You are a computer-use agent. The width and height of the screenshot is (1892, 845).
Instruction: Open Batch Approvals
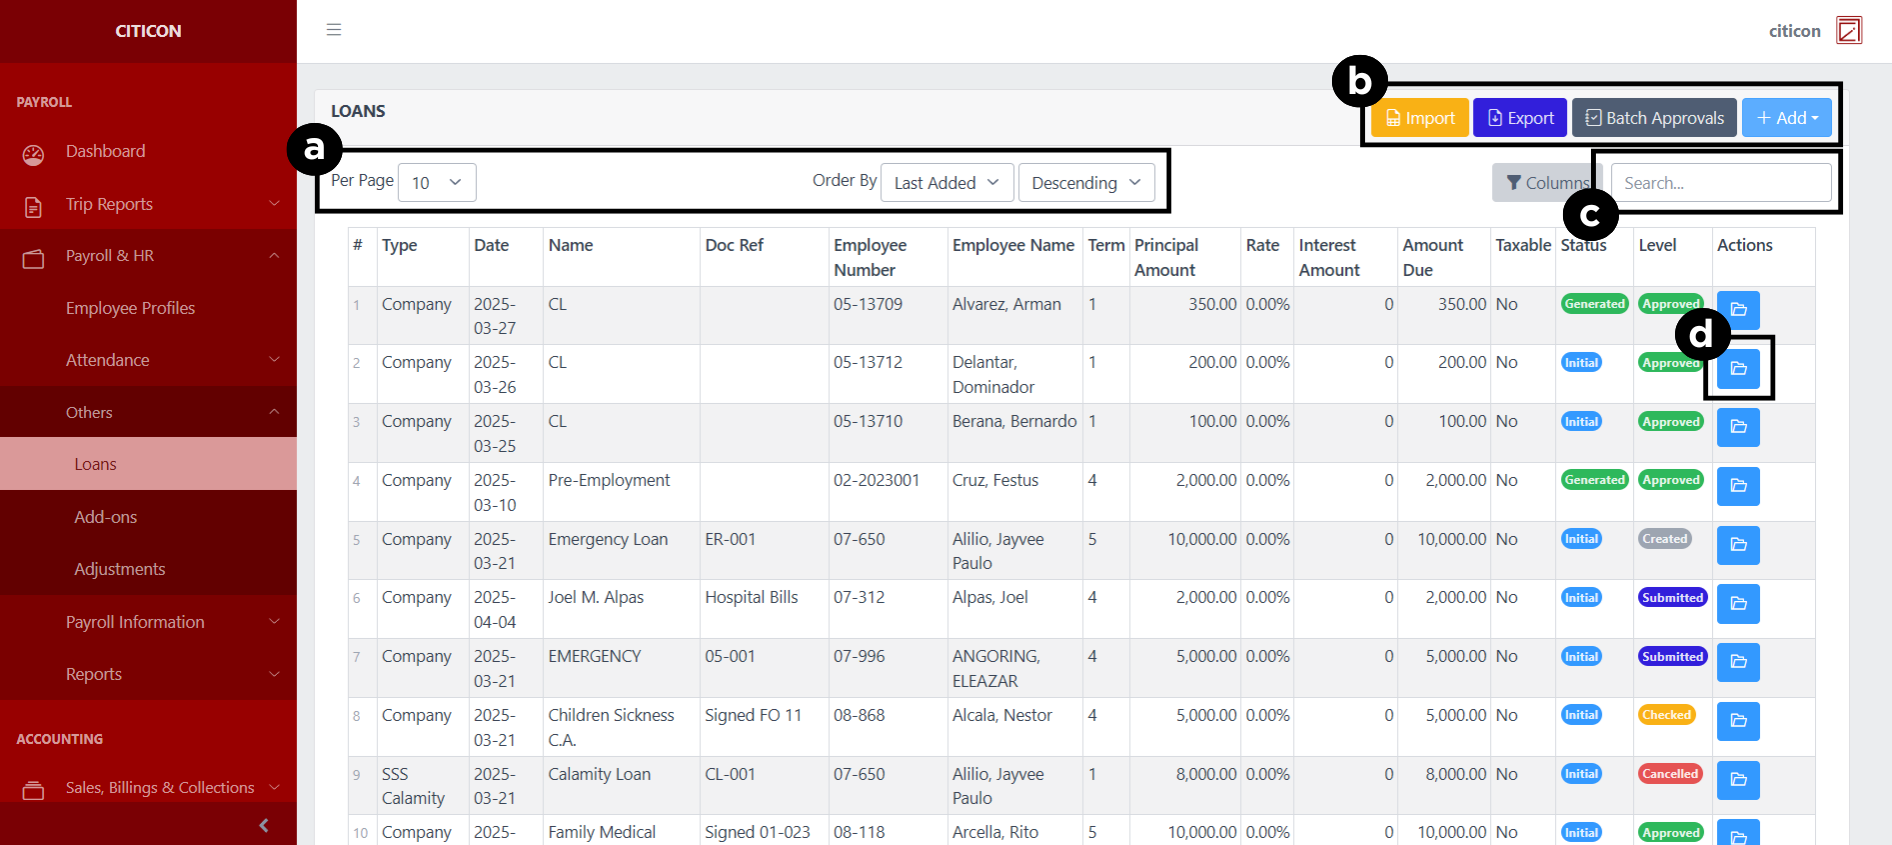tap(1655, 118)
